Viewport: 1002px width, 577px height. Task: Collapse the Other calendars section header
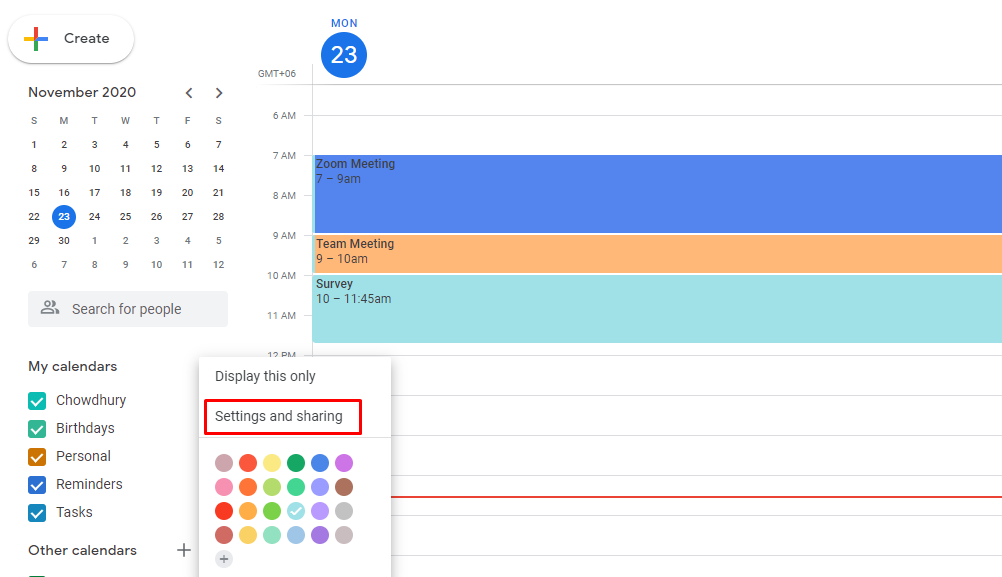click(x=82, y=550)
